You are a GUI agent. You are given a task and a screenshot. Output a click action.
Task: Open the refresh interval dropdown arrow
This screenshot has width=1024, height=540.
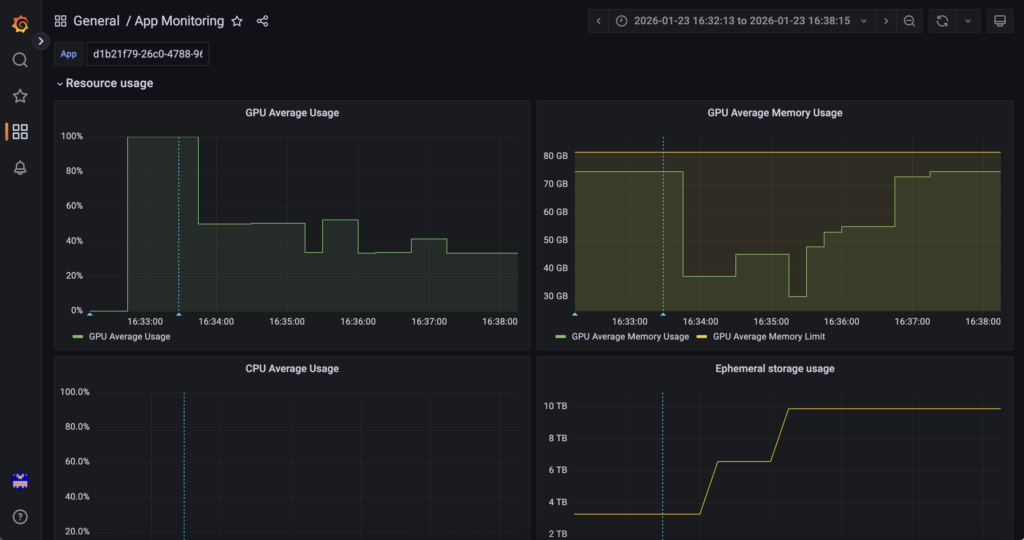(x=967, y=21)
